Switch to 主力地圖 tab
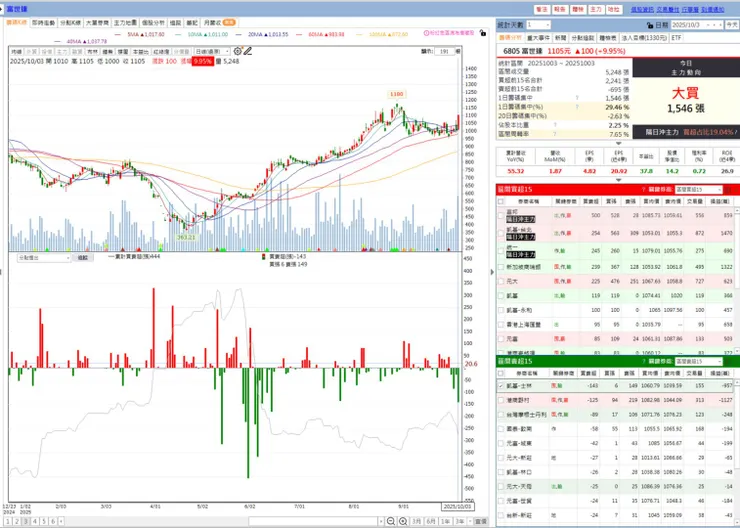This screenshot has width=740, height=528. (126, 23)
